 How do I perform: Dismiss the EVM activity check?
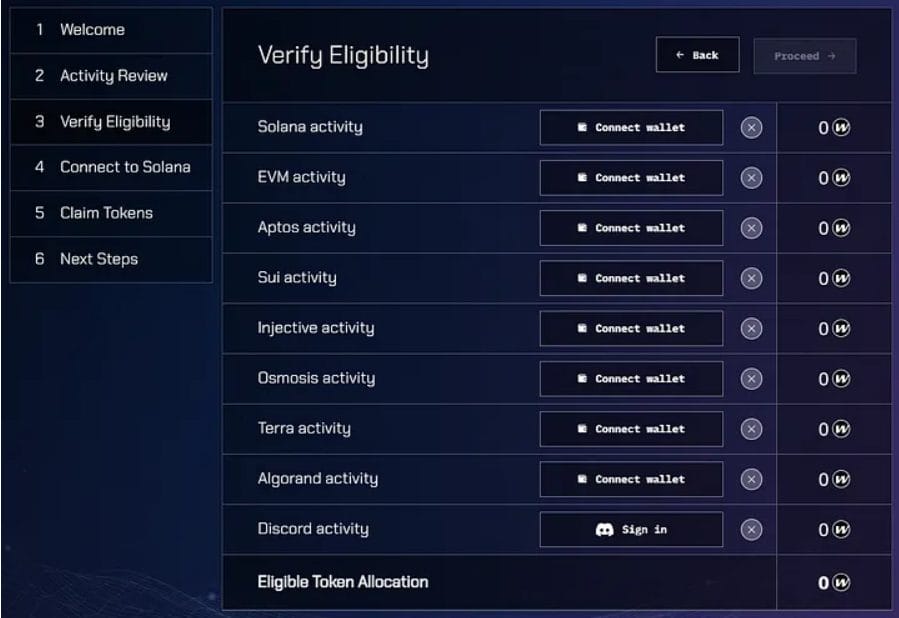pyautogui.click(x=749, y=177)
